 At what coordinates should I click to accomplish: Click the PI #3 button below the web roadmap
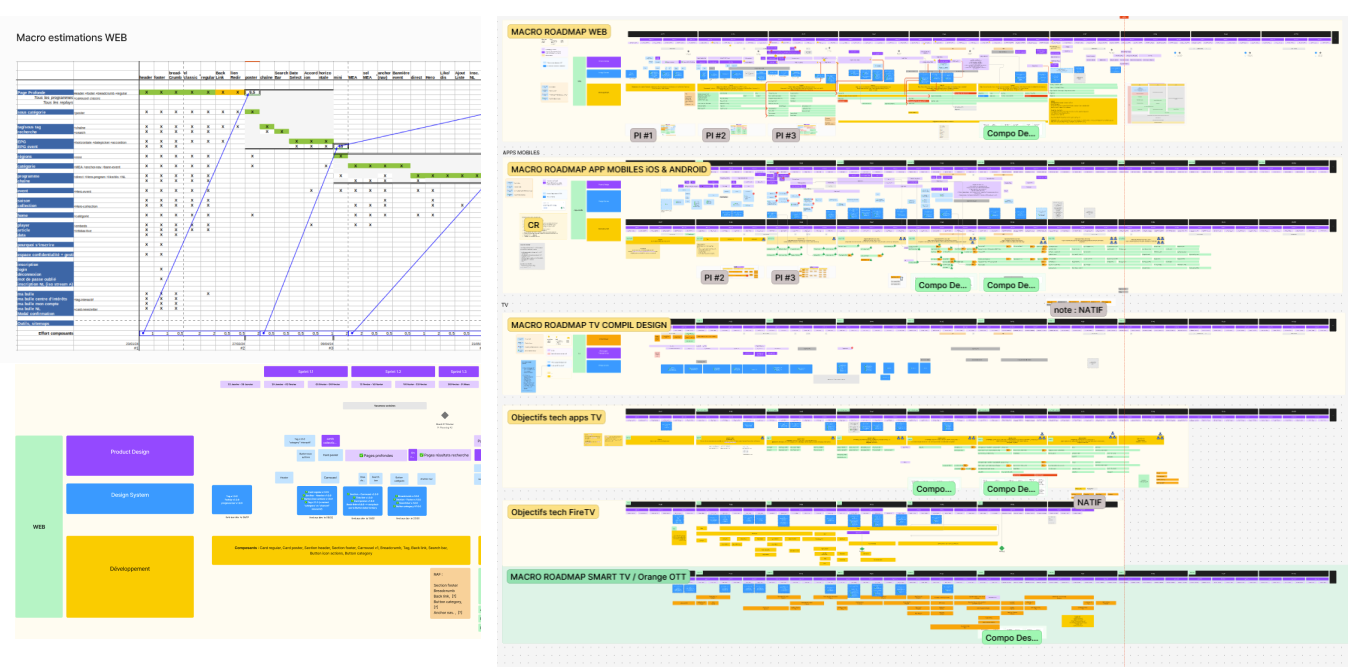point(787,133)
